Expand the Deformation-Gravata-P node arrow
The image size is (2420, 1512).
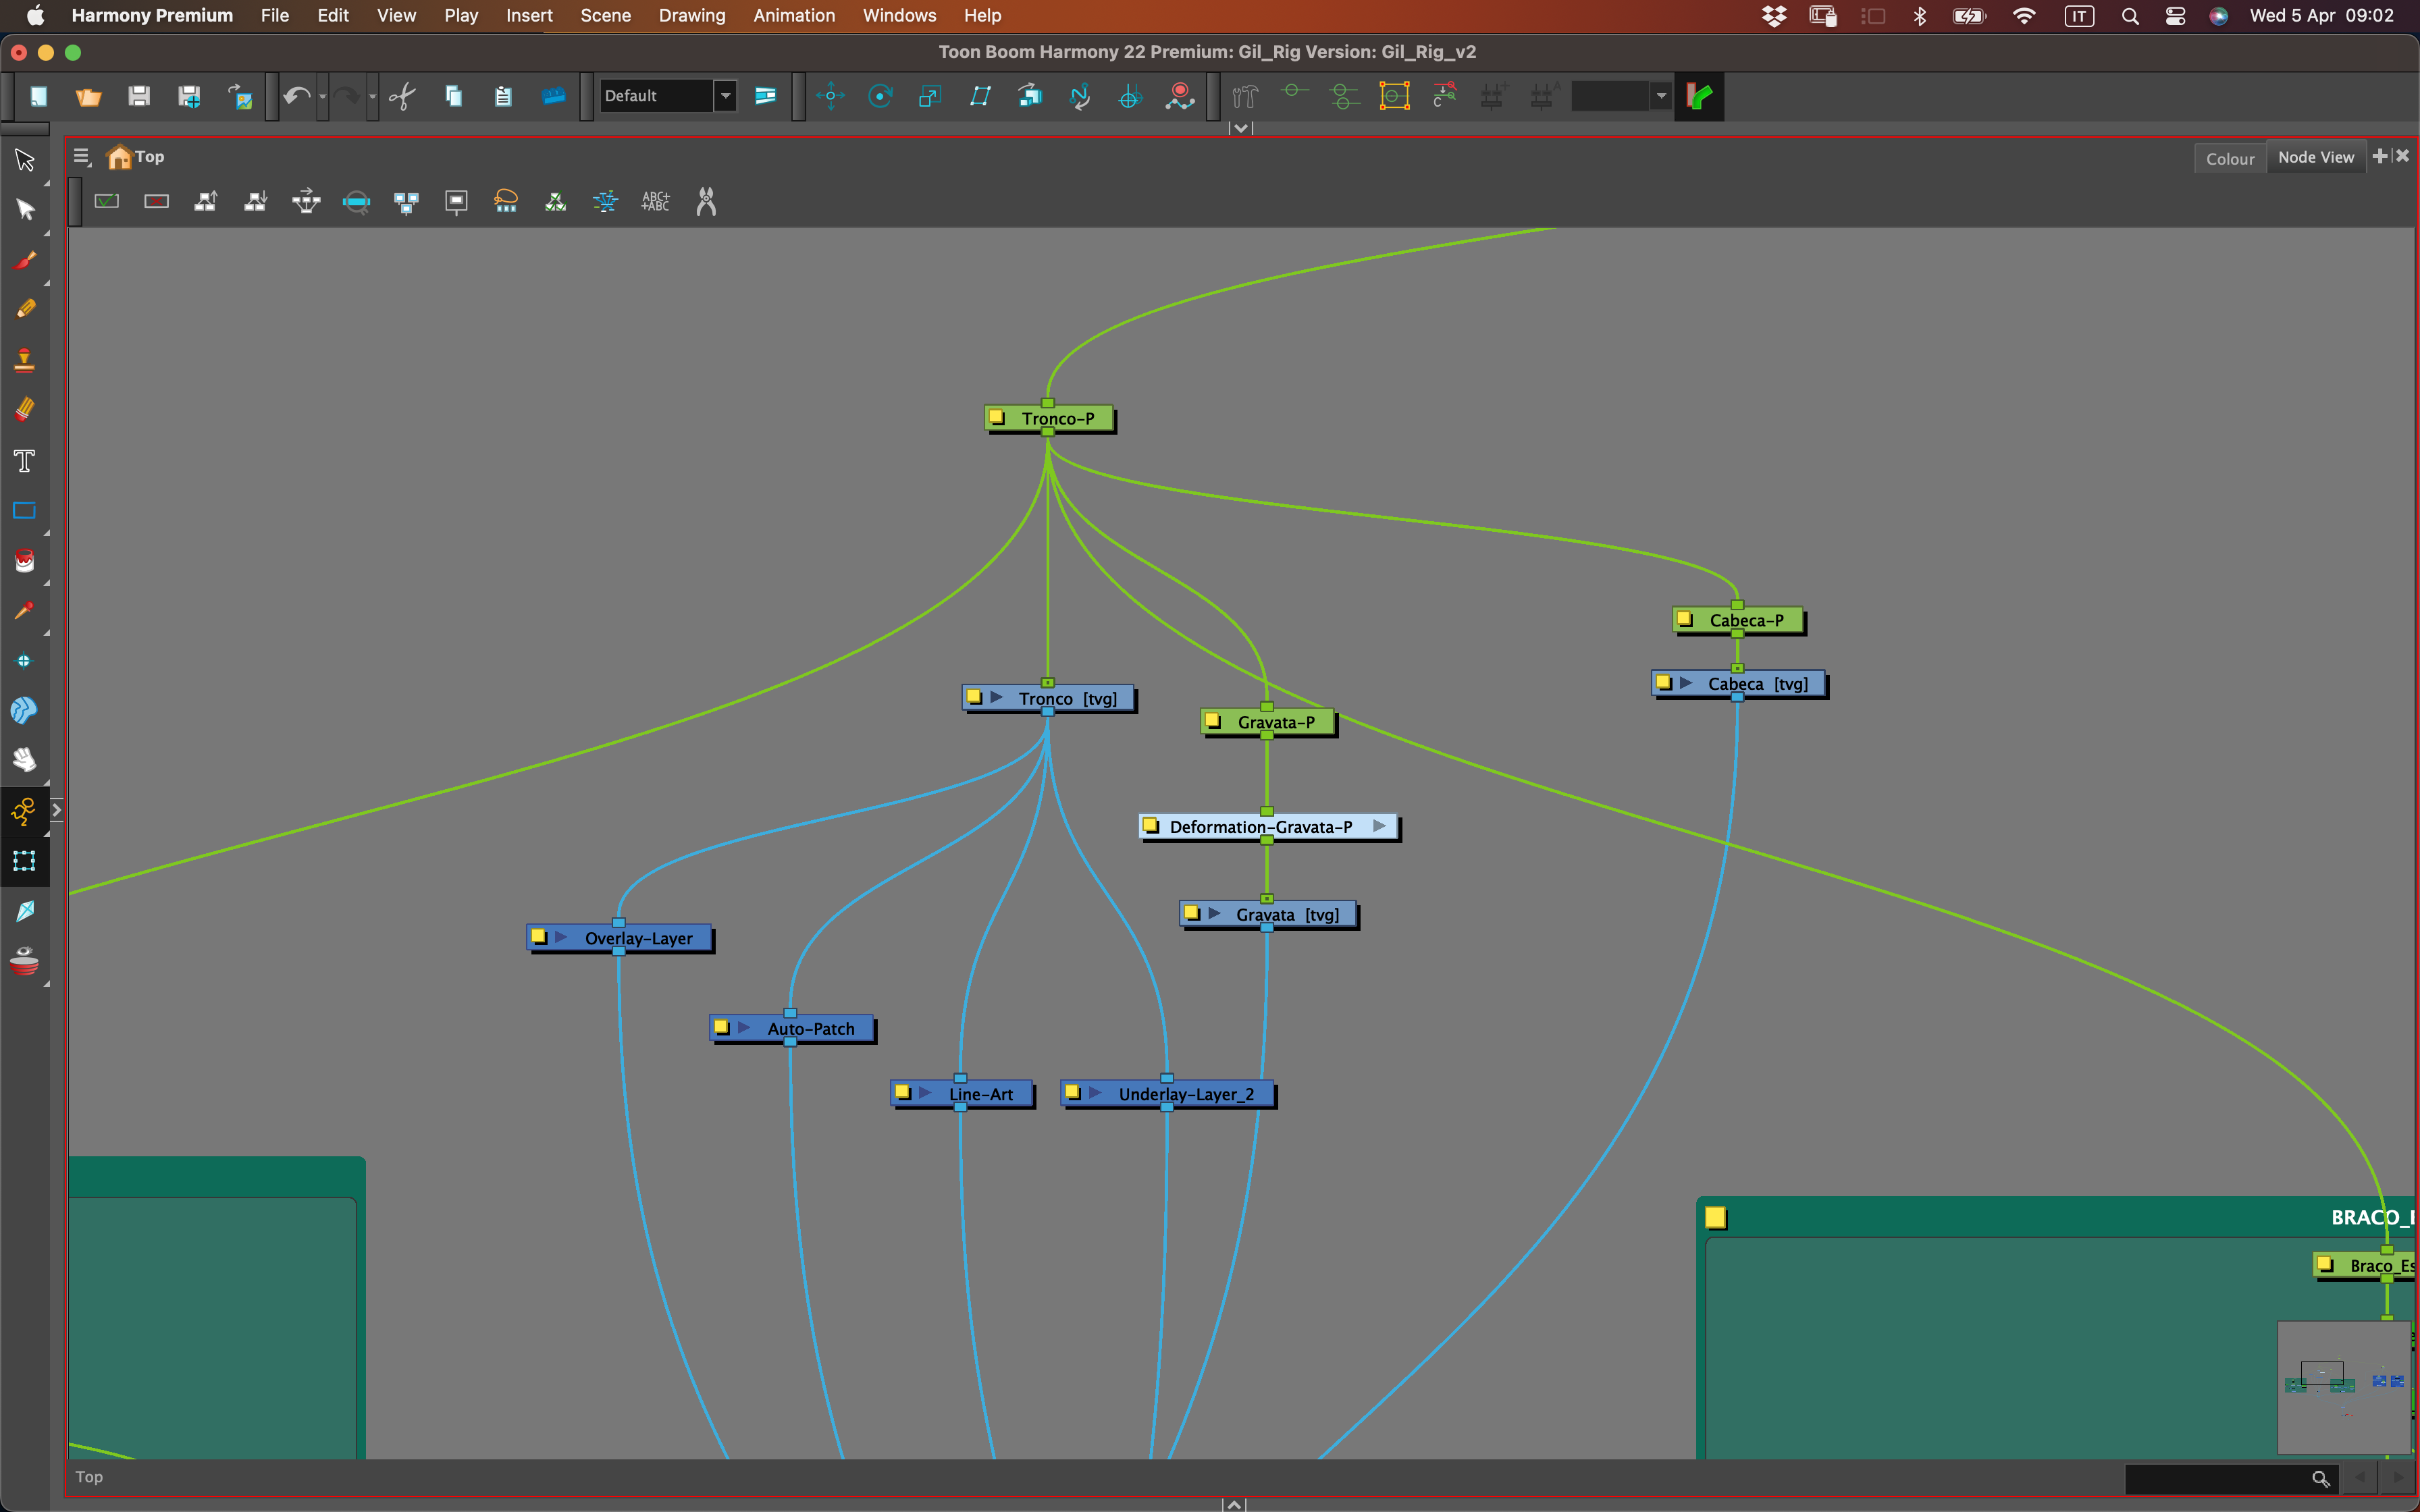1382,826
